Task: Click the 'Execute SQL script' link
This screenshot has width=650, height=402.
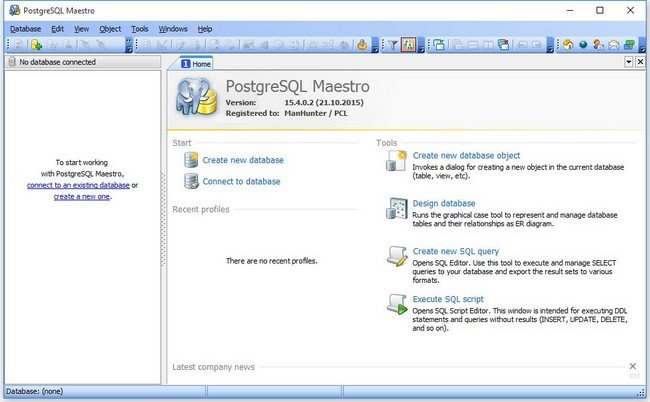Action: [448, 299]
